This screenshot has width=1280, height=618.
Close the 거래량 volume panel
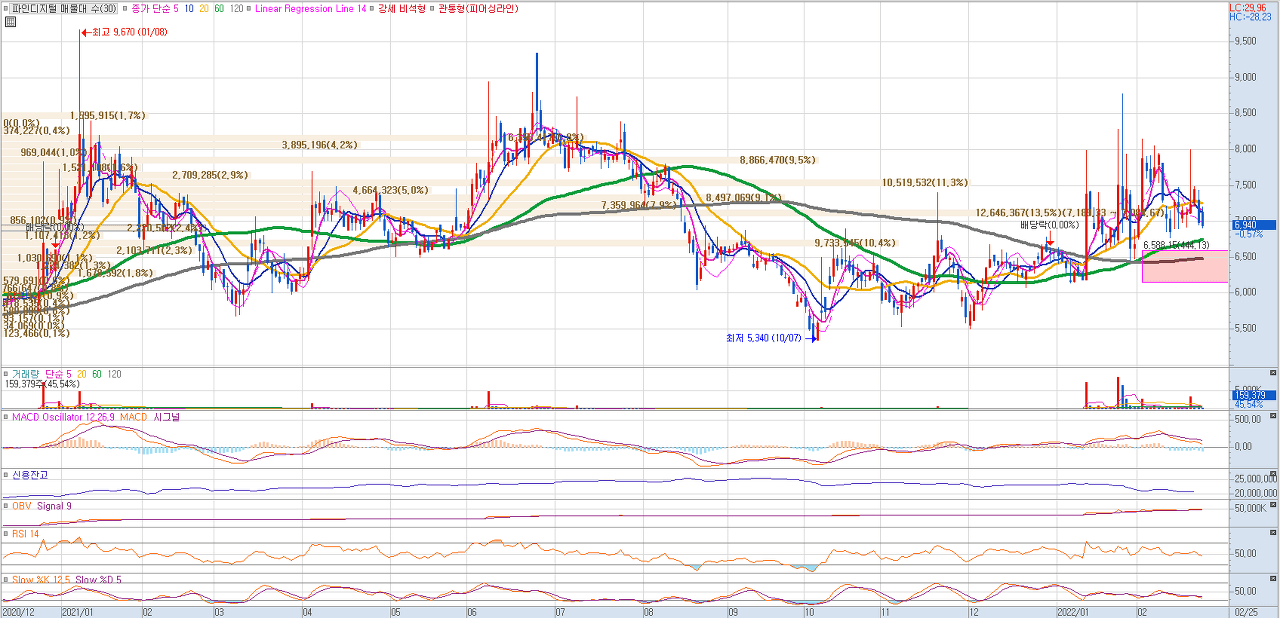click(1272, 373)
